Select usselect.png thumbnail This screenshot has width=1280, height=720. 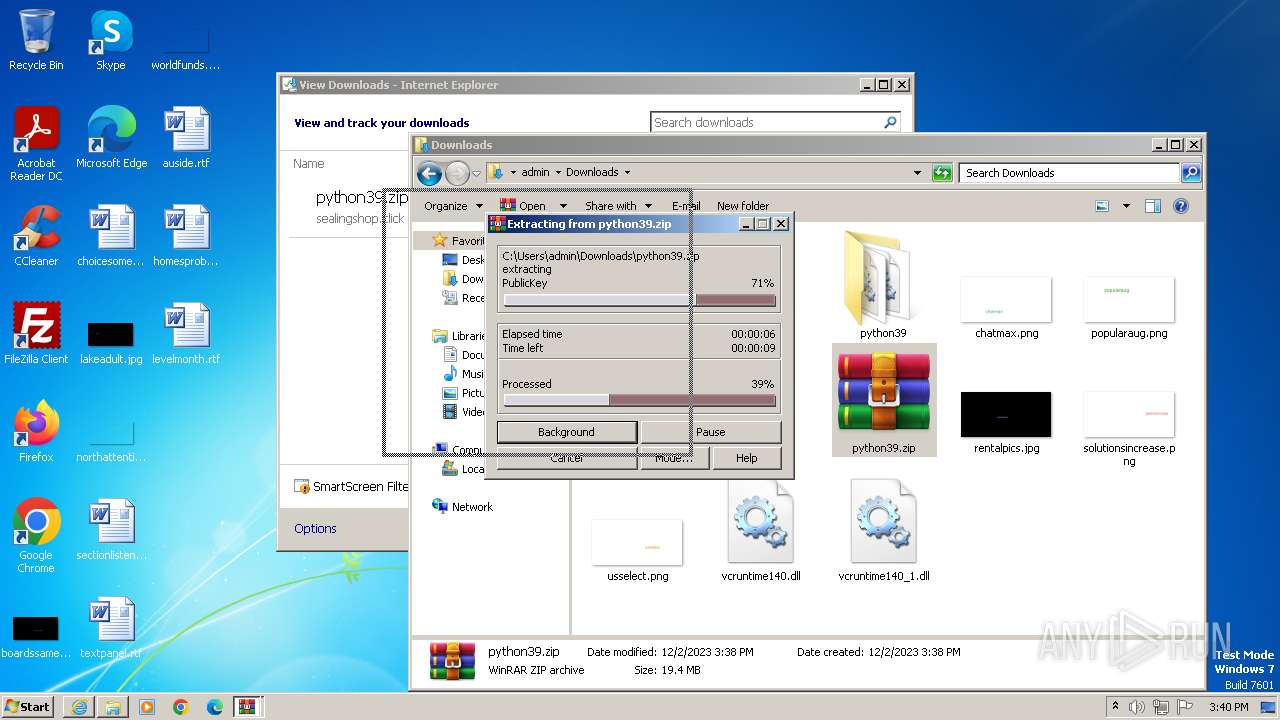coord(637,551)
